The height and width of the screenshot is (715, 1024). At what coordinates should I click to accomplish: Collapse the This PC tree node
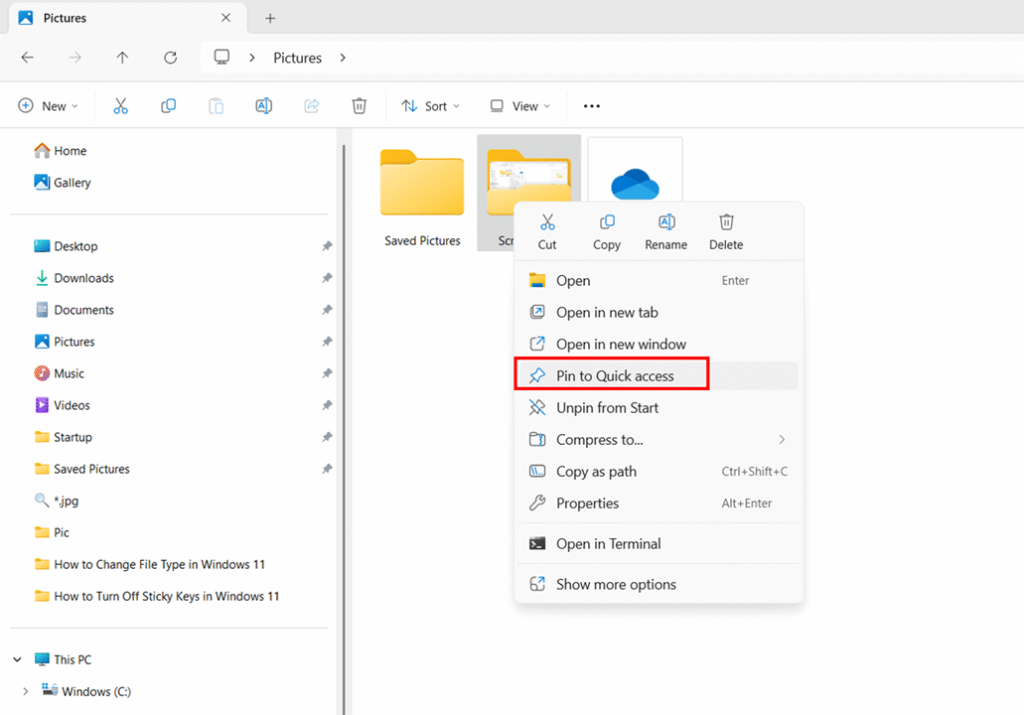tap(18, 659)
